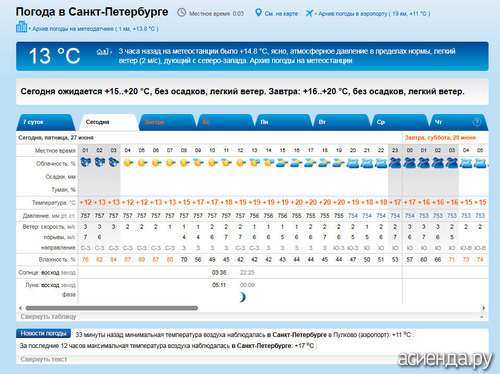This screenshot has height=374, width=500.
Task: Click the local time clock icon
Action: pos(182,13)
